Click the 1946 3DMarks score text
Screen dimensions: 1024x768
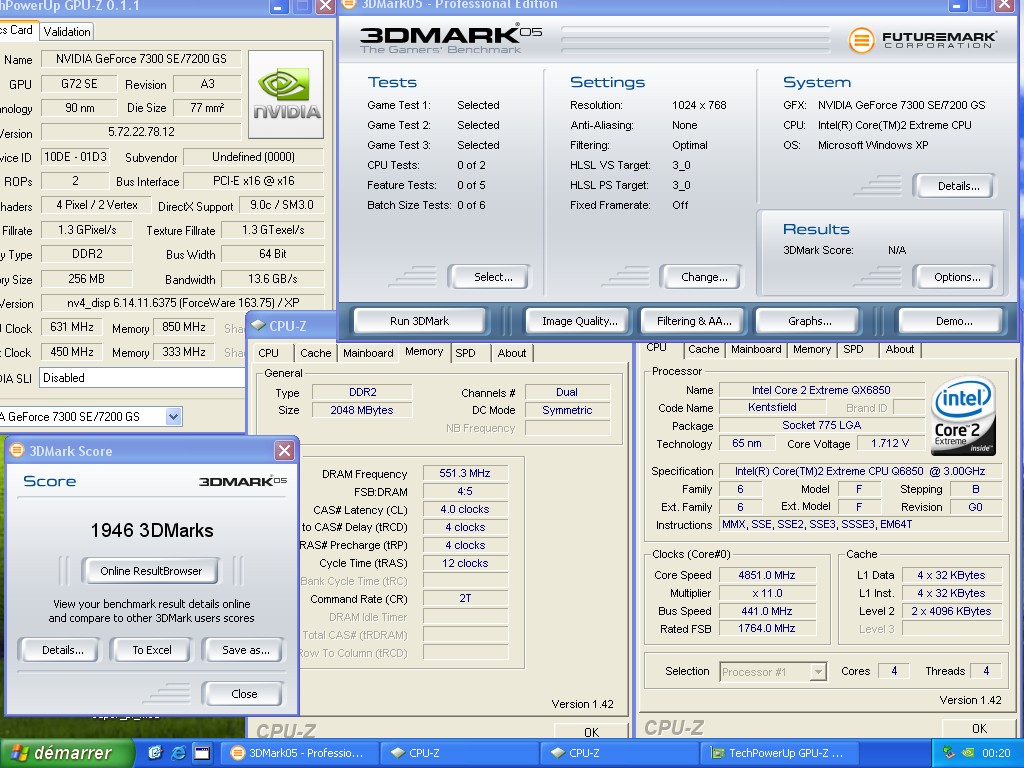click(x=152, y=530)
